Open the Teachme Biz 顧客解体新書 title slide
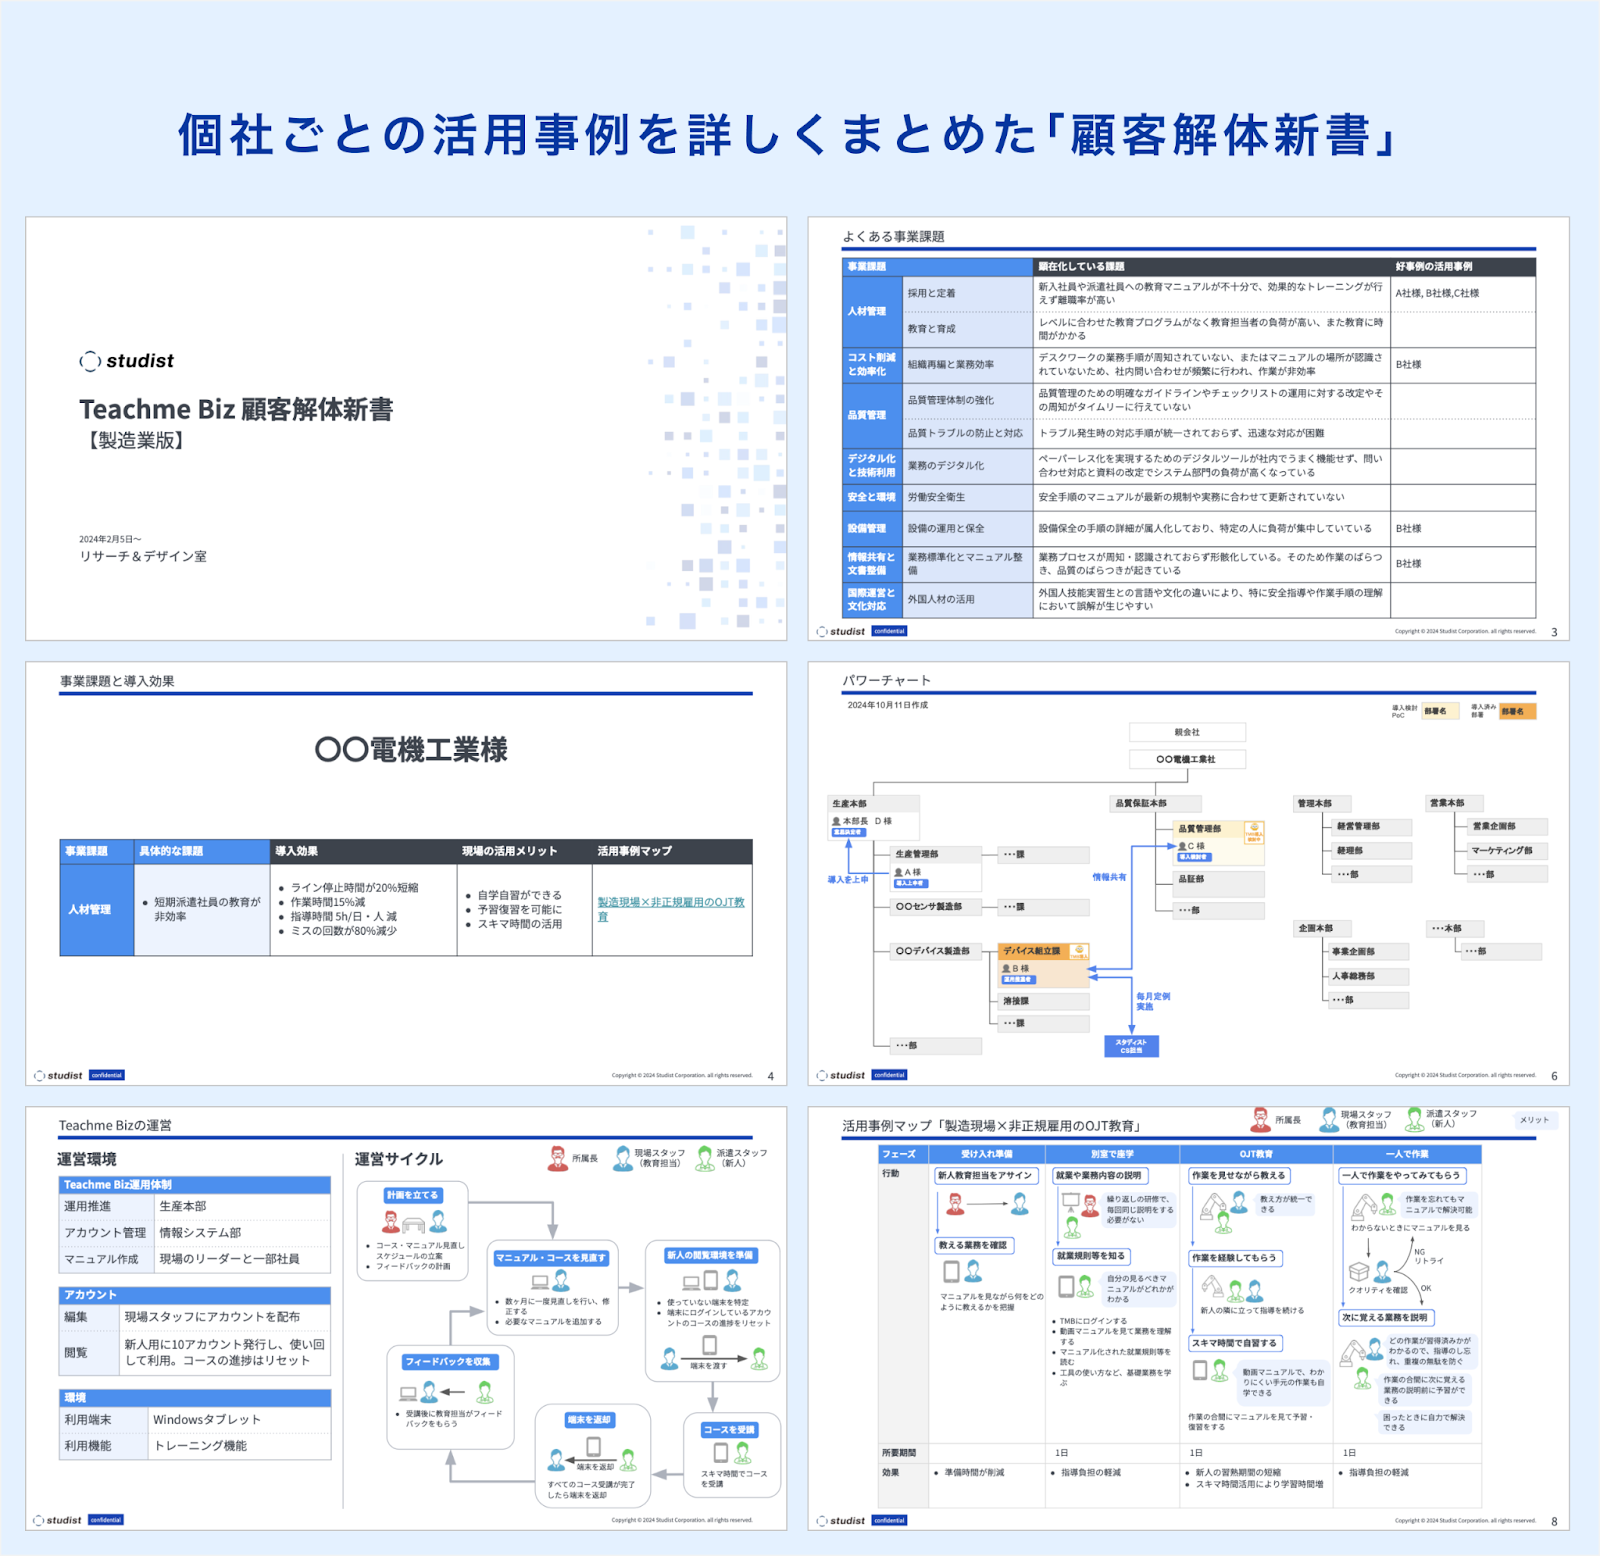Viewport: 1600px width, 1556px height. 406,428
